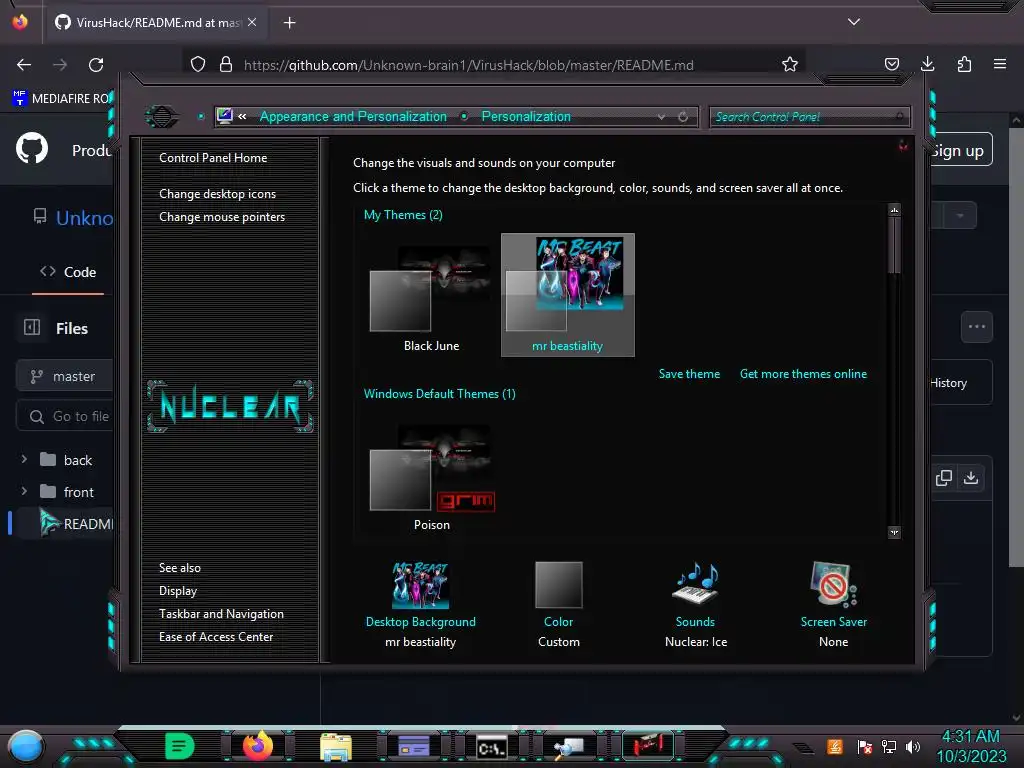Refresh the Control Panel address bar
Screen dimensions: 1024x768
[x=682, y=117]
